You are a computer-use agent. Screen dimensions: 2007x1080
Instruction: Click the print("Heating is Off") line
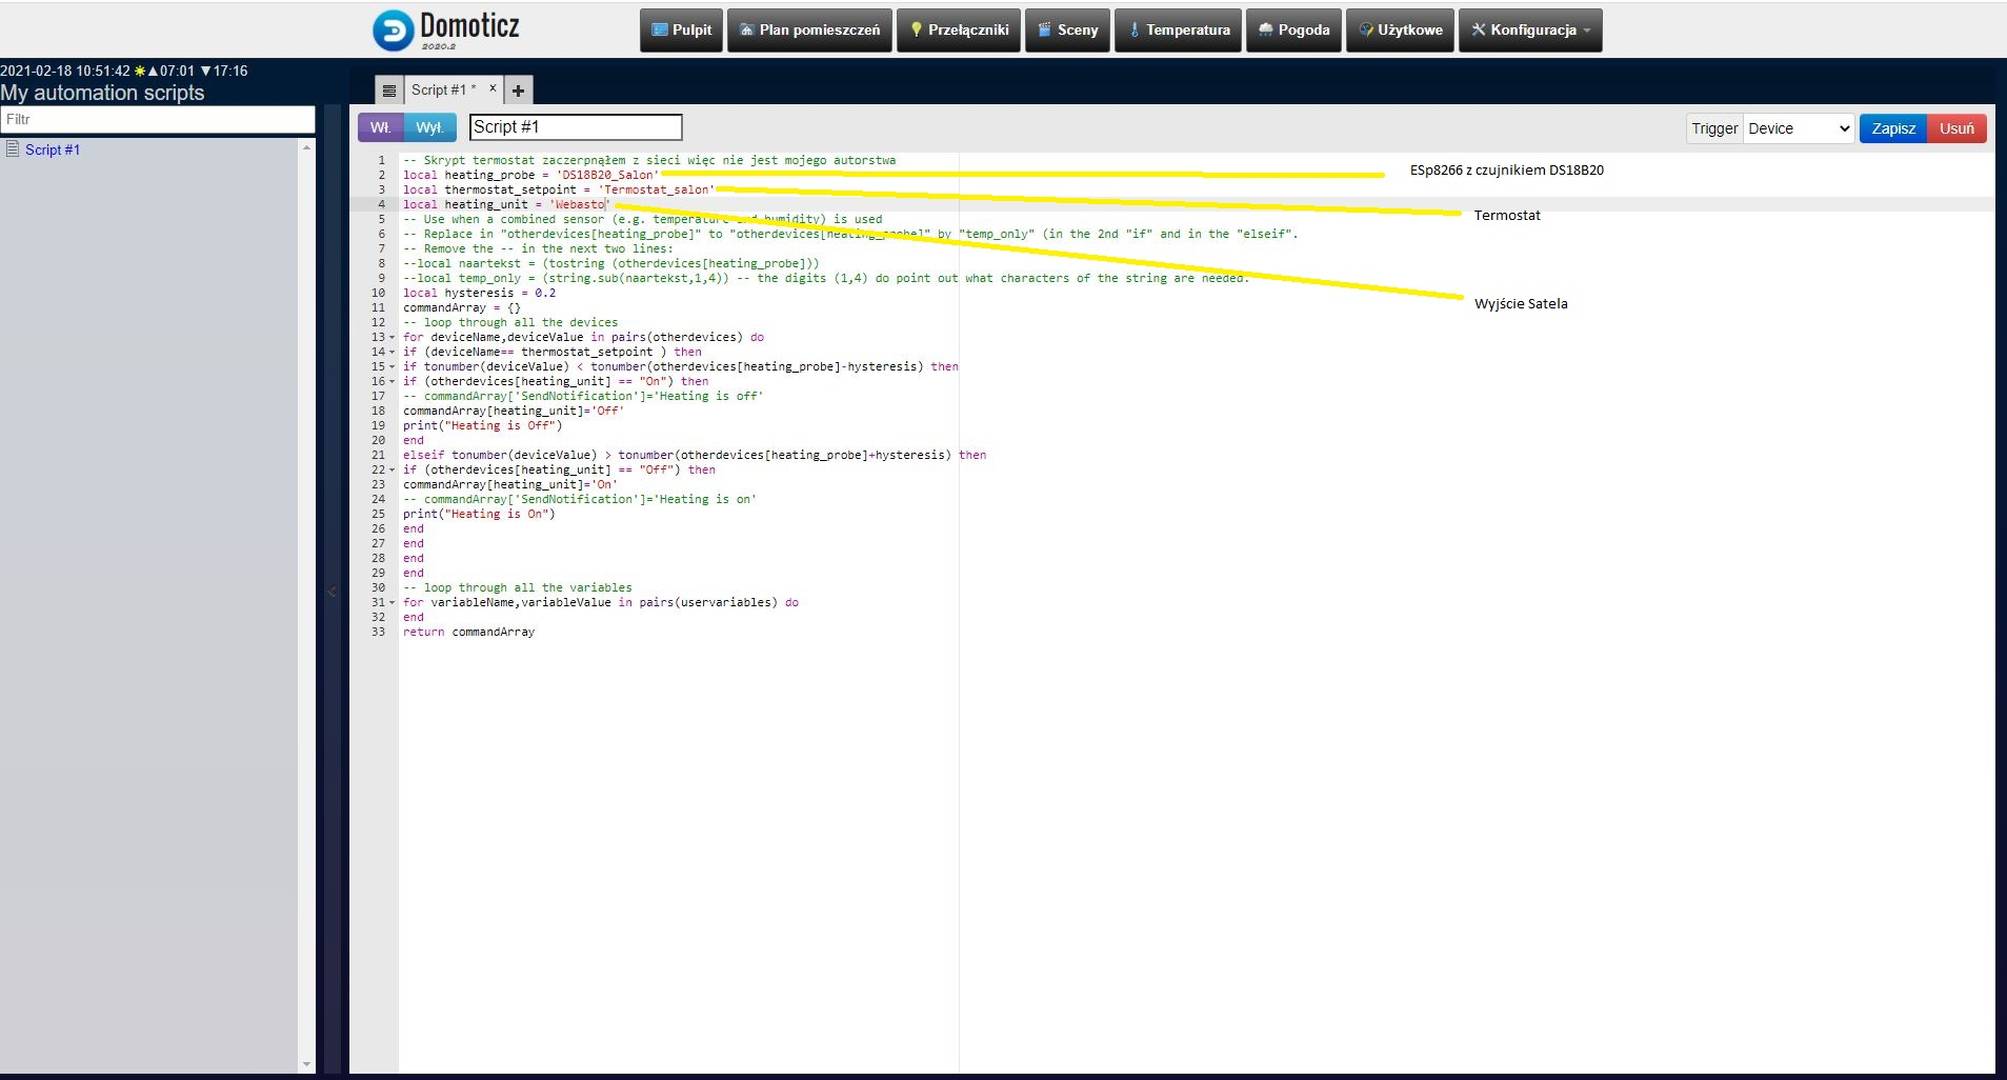click(483, 426)
